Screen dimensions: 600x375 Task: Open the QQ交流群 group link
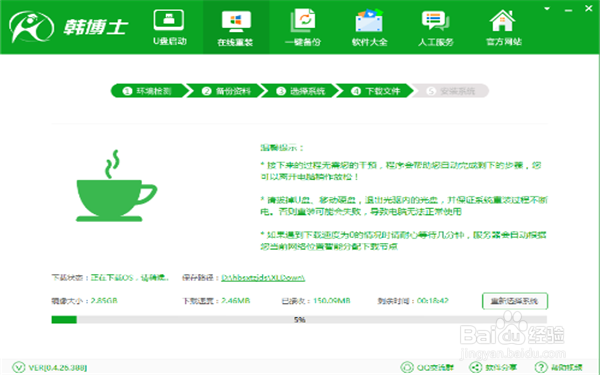(427, 368)
